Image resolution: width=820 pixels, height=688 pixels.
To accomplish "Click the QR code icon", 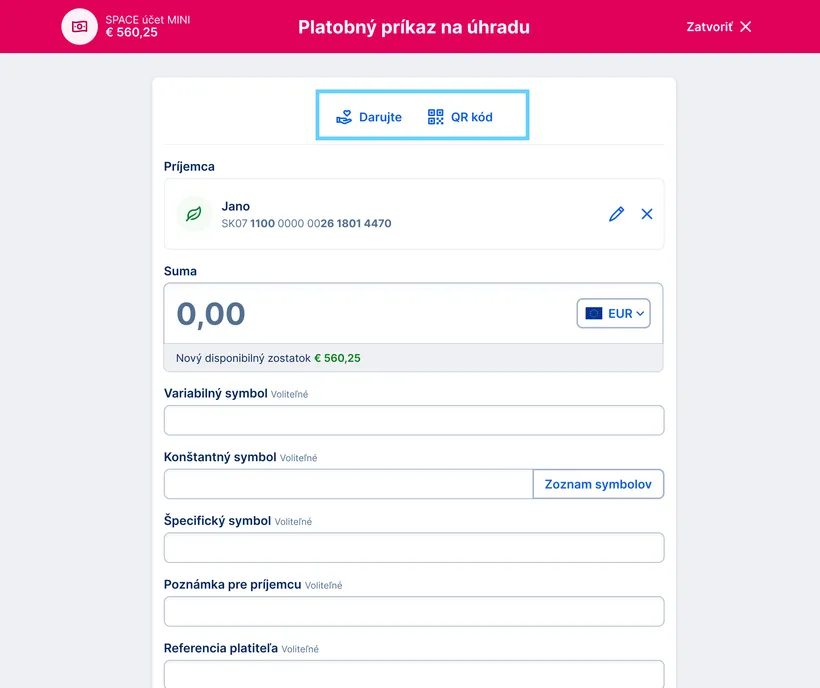I will [x=435, y=117].
